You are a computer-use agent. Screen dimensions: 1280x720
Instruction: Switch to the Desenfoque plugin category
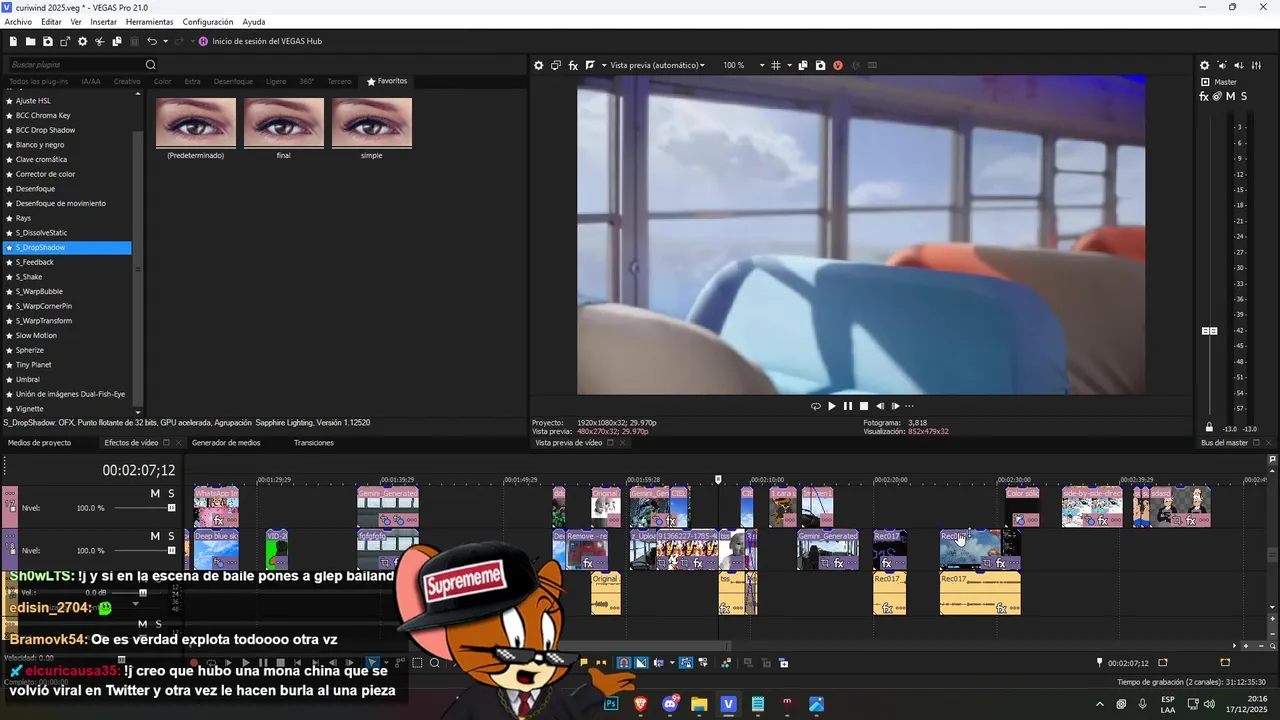point(233,81)
